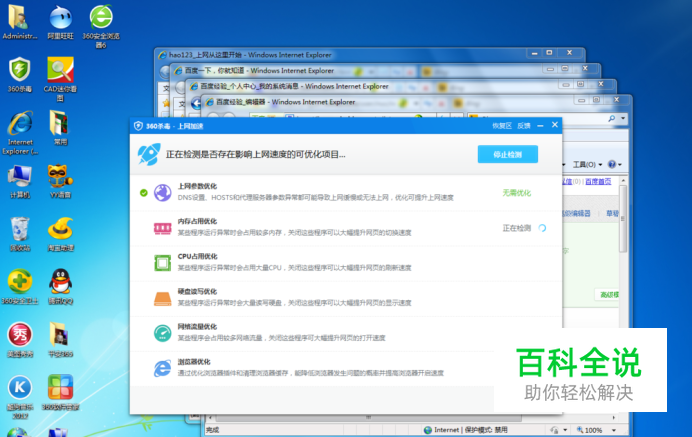Click the CPU占用优化 green chip icon
The width and height of the screenshot is (692, 437).
coord(162,263)
